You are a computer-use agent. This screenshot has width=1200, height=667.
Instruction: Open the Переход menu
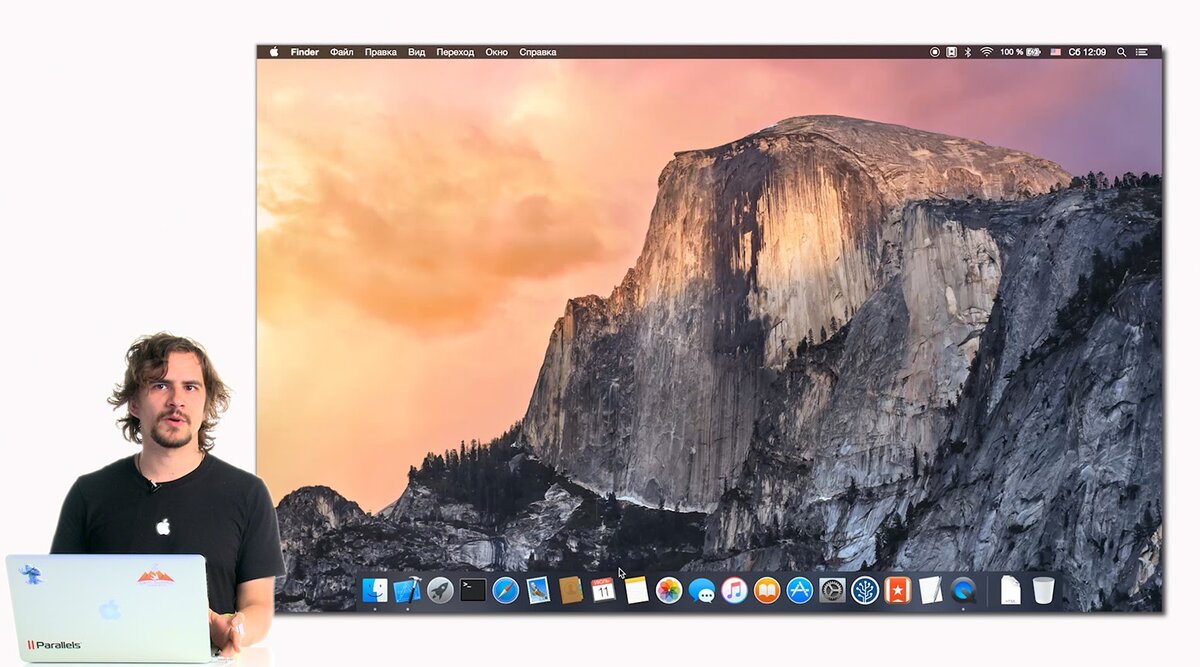tap(455, 52)
